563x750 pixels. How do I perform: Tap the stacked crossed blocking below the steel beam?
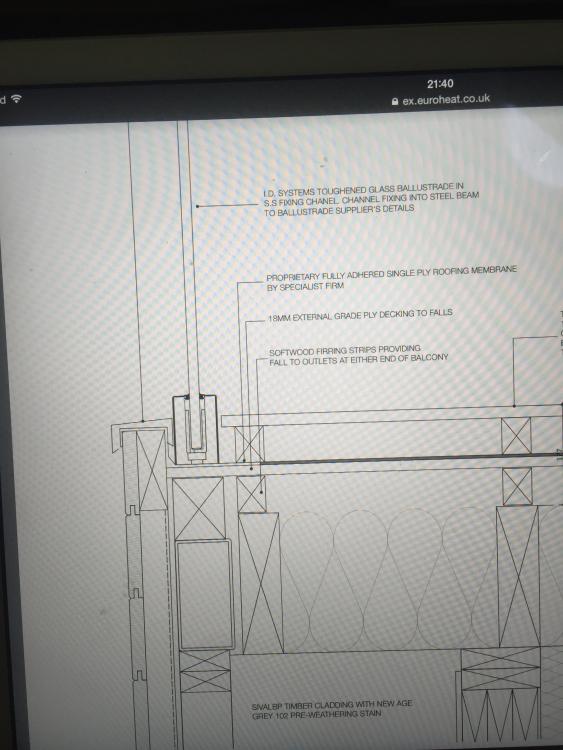coord(205,671)
